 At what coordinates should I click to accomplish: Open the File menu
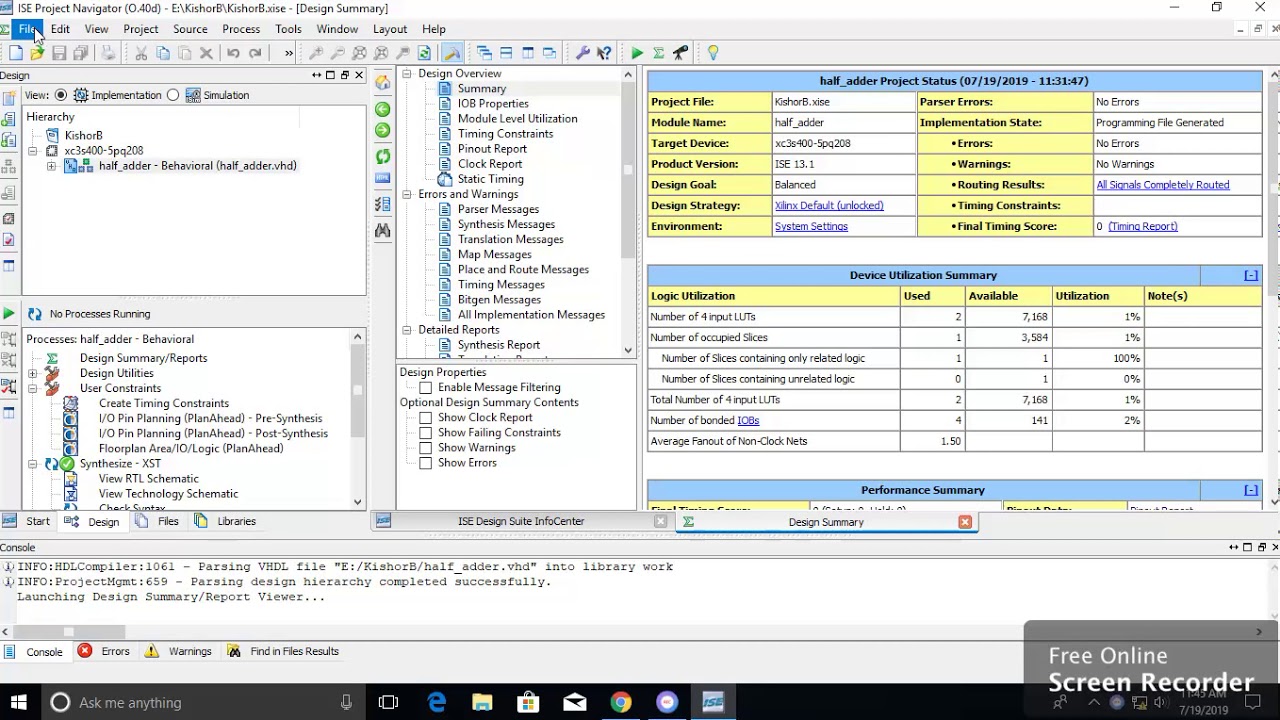27,29
